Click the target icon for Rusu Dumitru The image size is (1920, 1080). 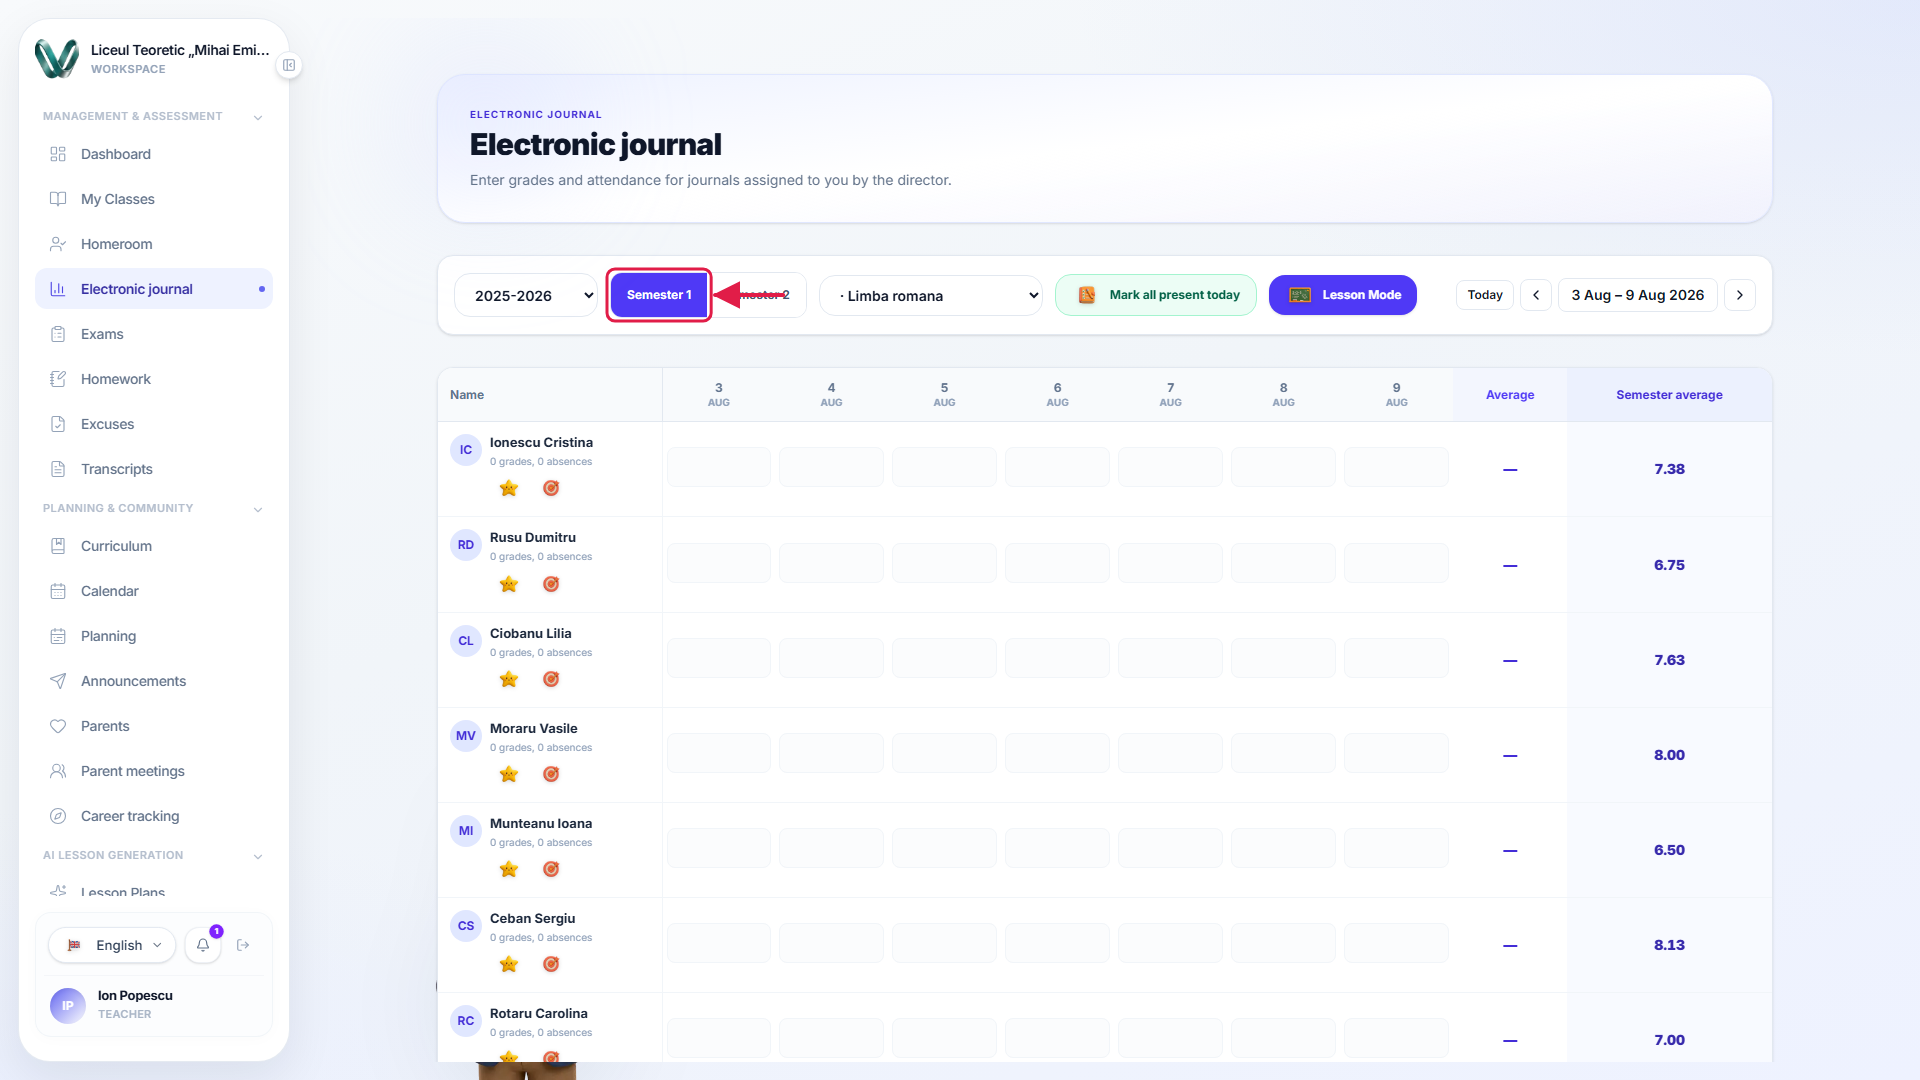click(551, 584)
